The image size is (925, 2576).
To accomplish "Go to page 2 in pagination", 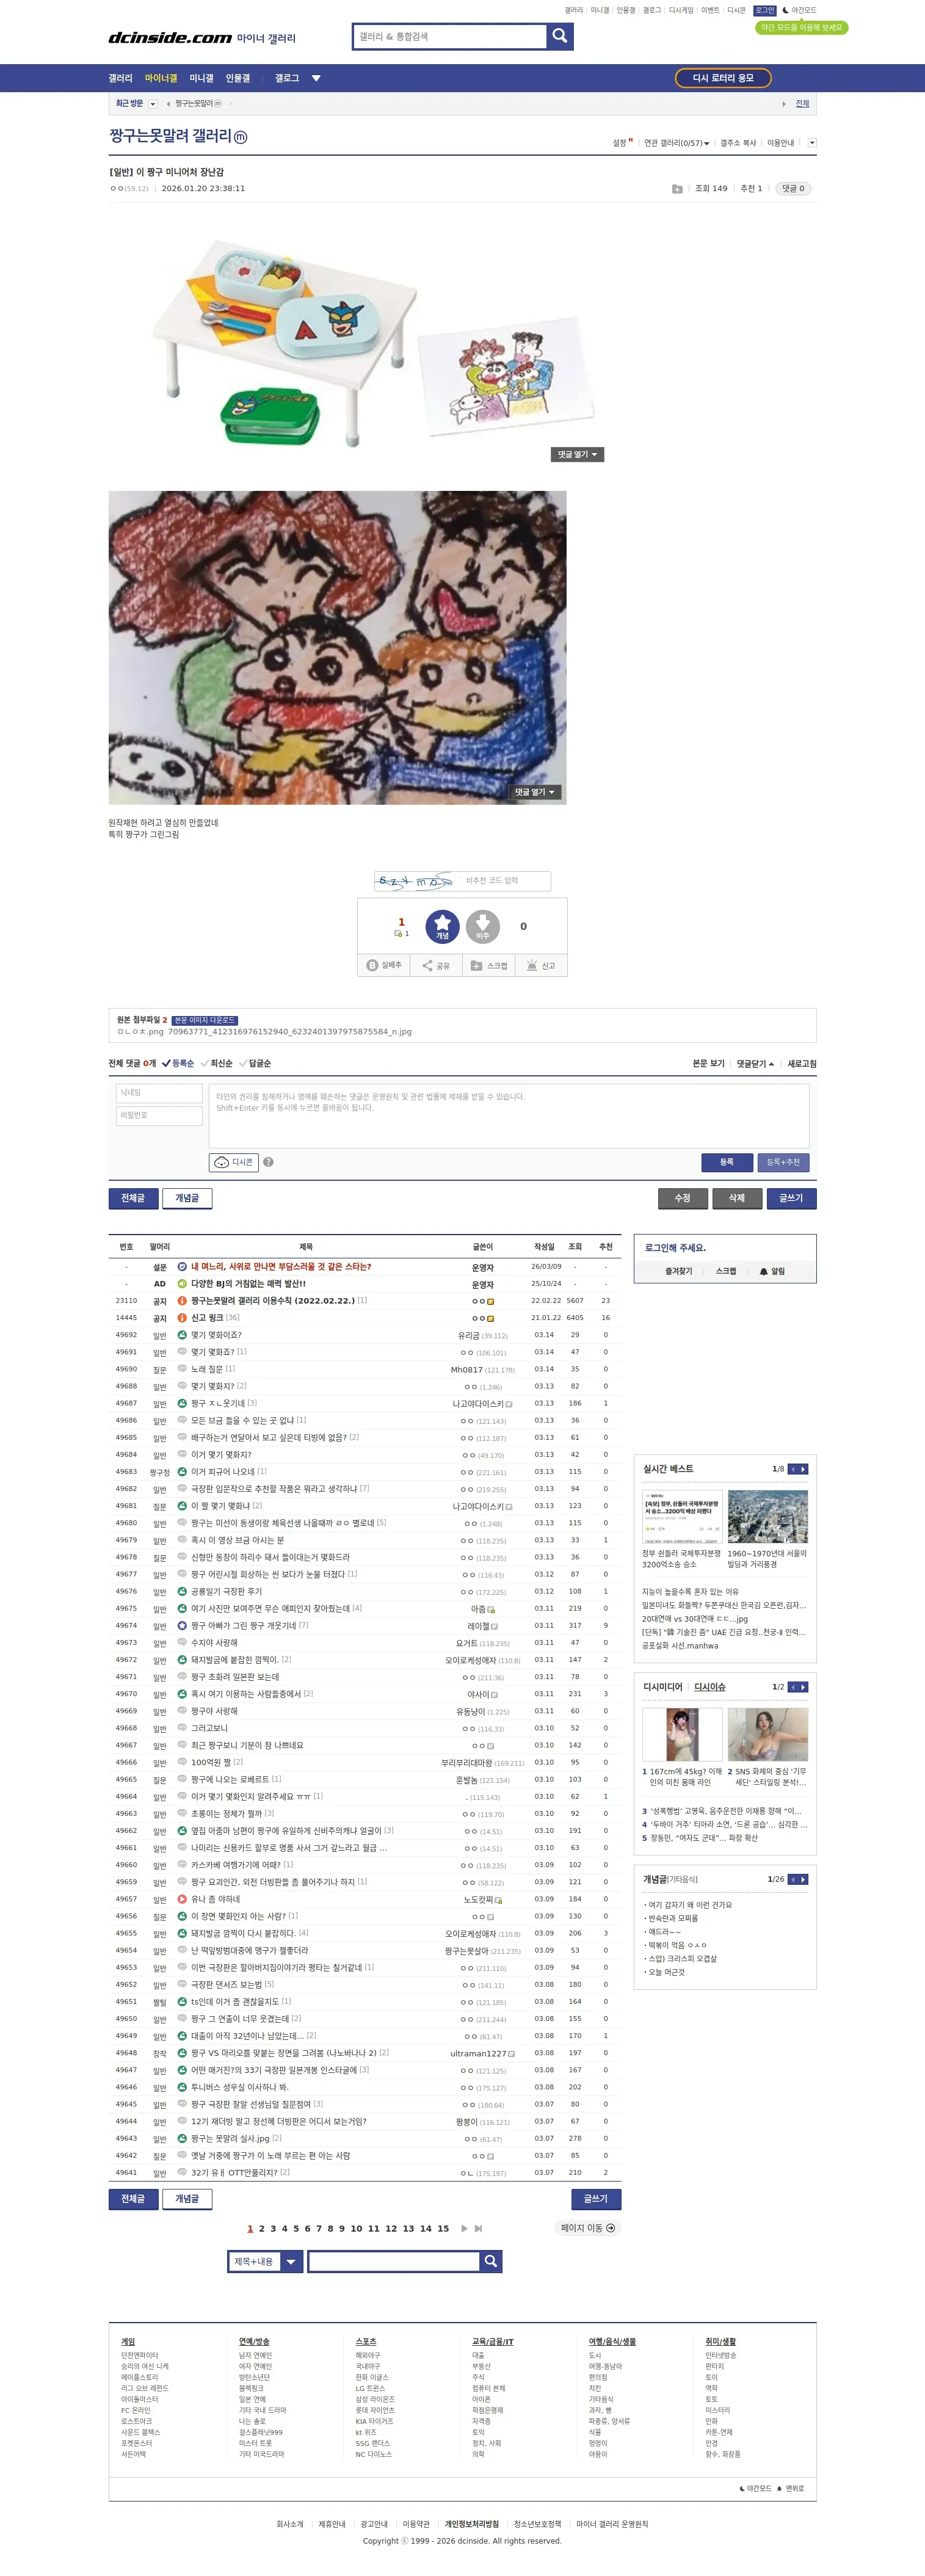I will coord(262,2228).
